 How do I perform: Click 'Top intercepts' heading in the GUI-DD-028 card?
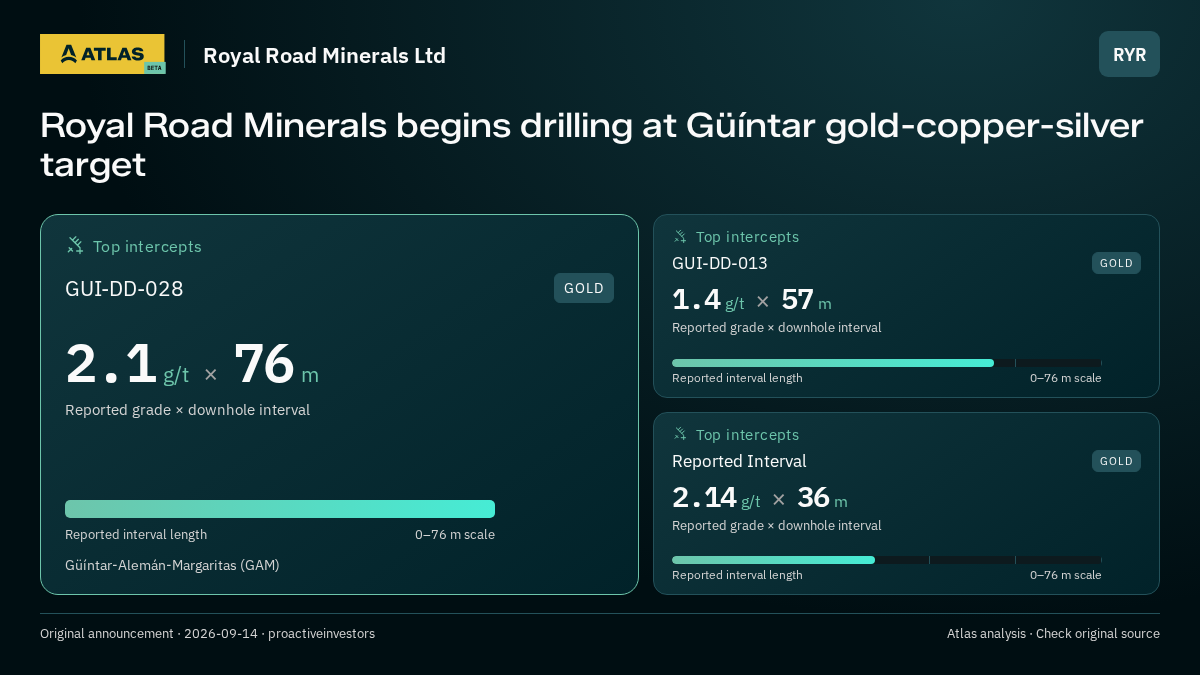pyautogui.click(x=147, y=246)
